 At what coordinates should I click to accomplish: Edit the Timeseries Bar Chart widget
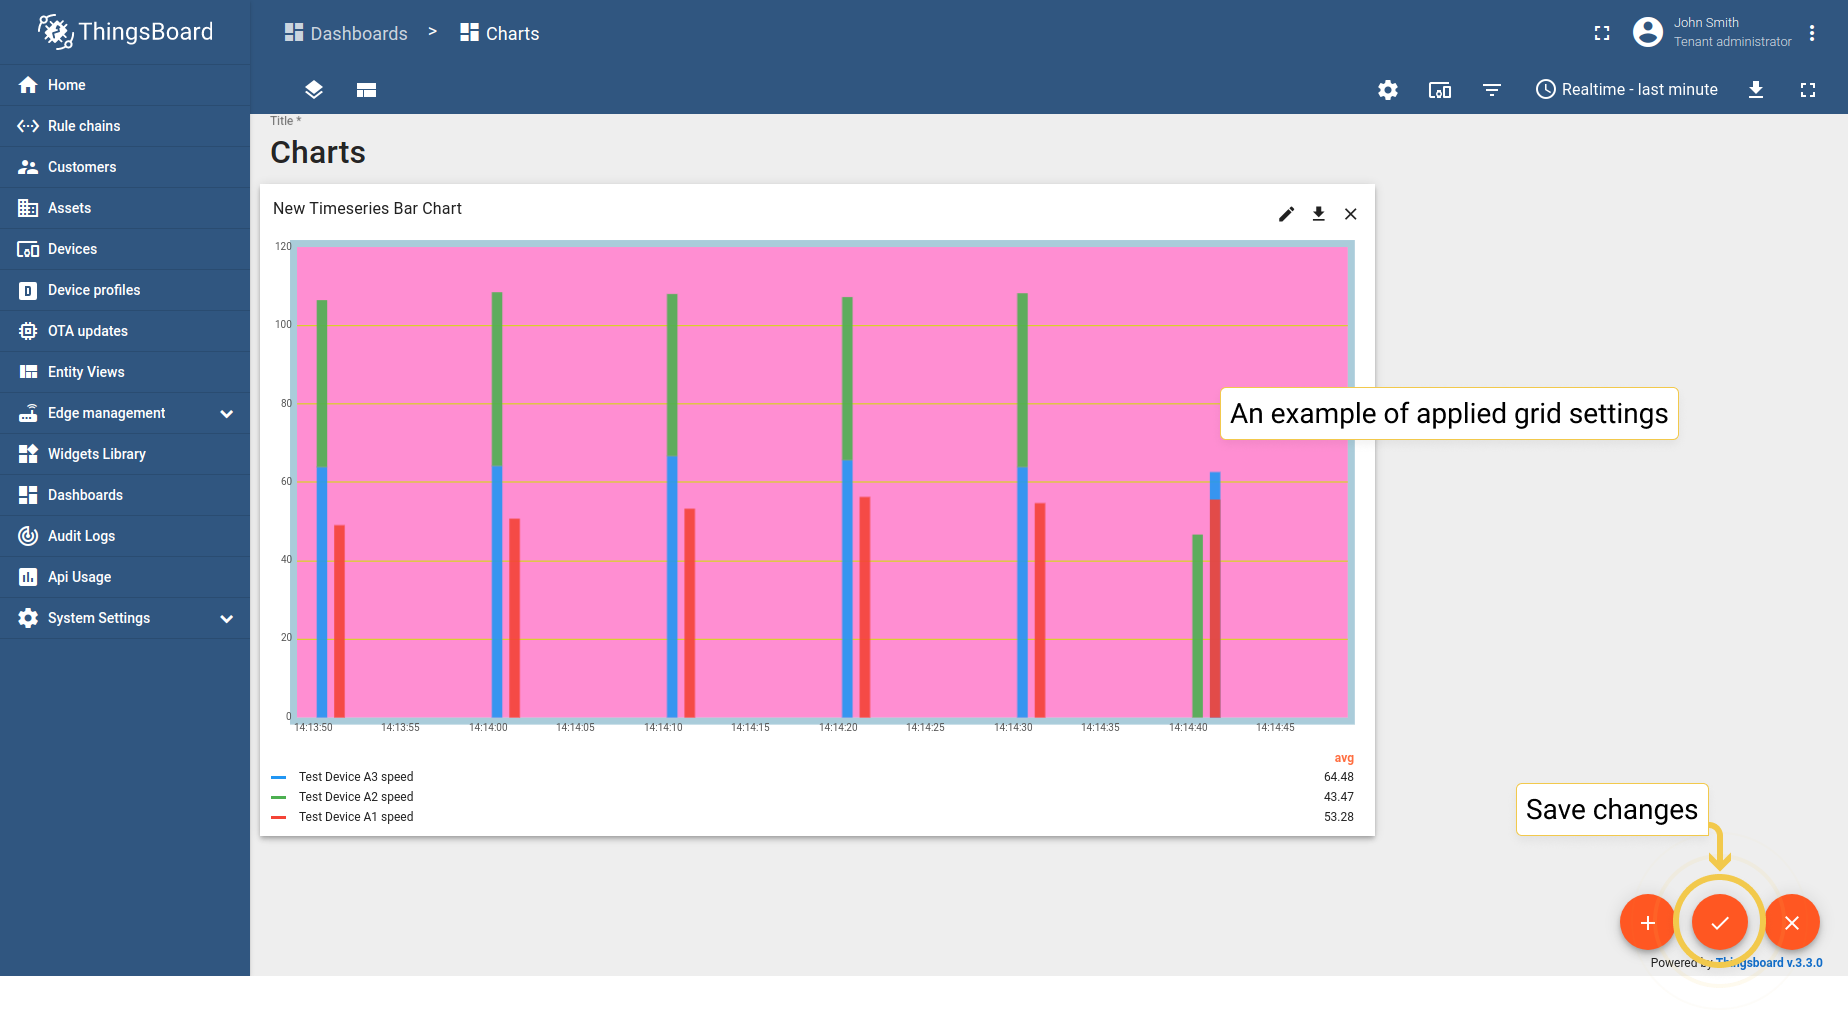click(1287, 214)
